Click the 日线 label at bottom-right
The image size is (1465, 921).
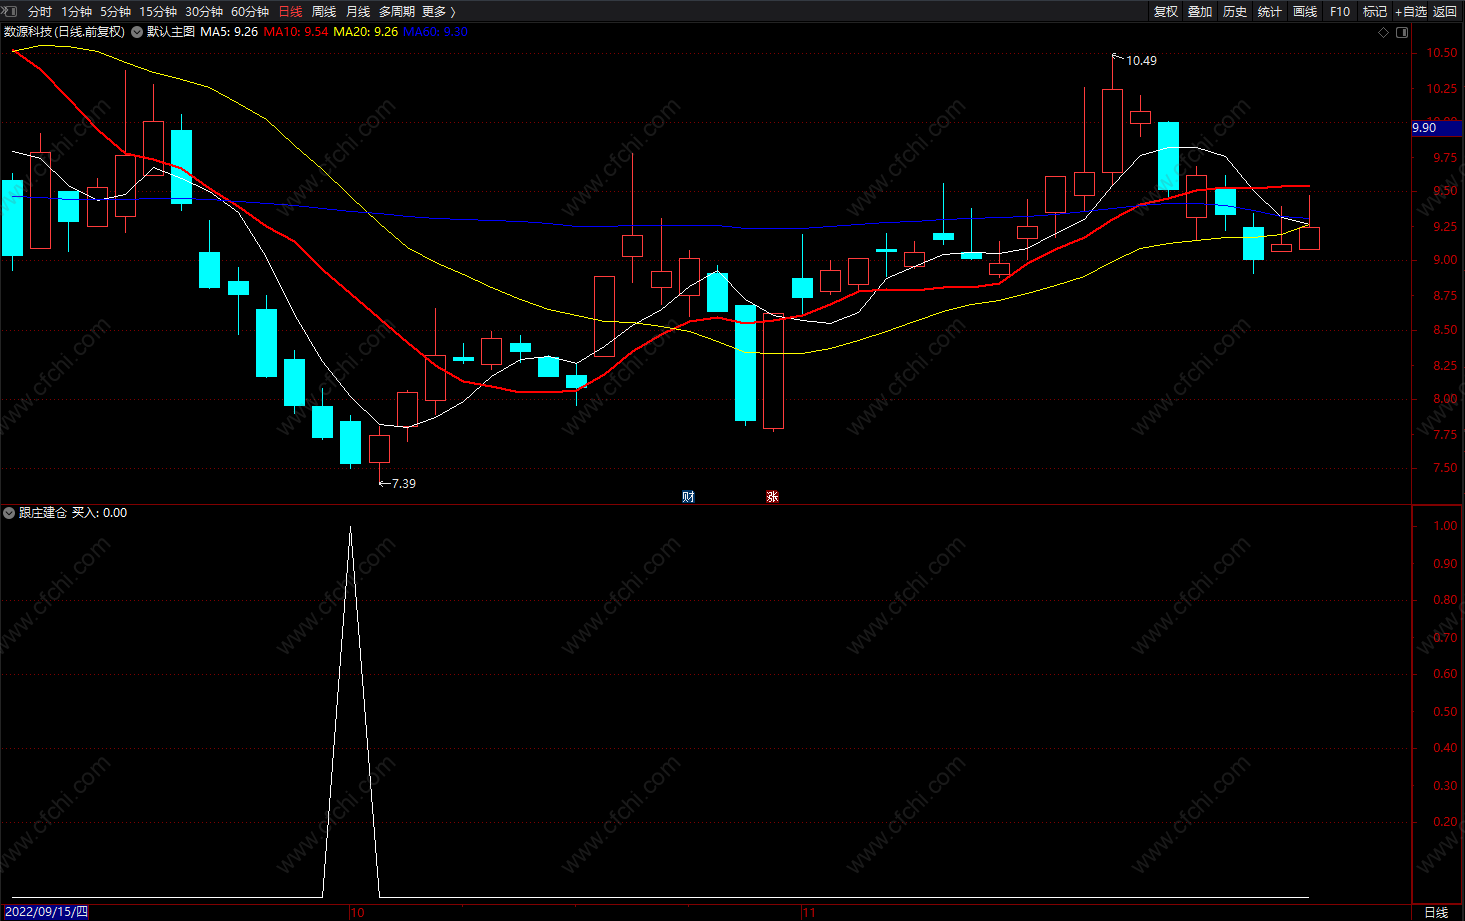coord(1436,912)
